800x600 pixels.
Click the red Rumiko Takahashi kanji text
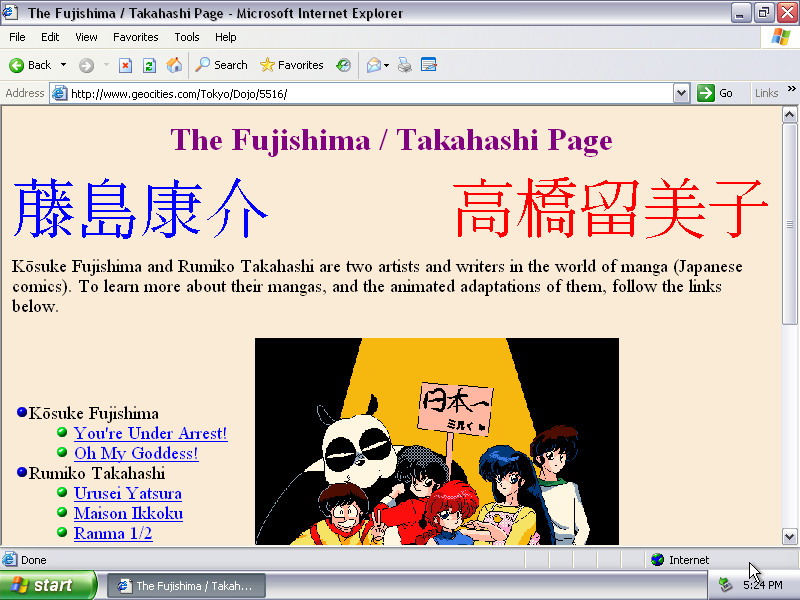[x=610, y=208]
